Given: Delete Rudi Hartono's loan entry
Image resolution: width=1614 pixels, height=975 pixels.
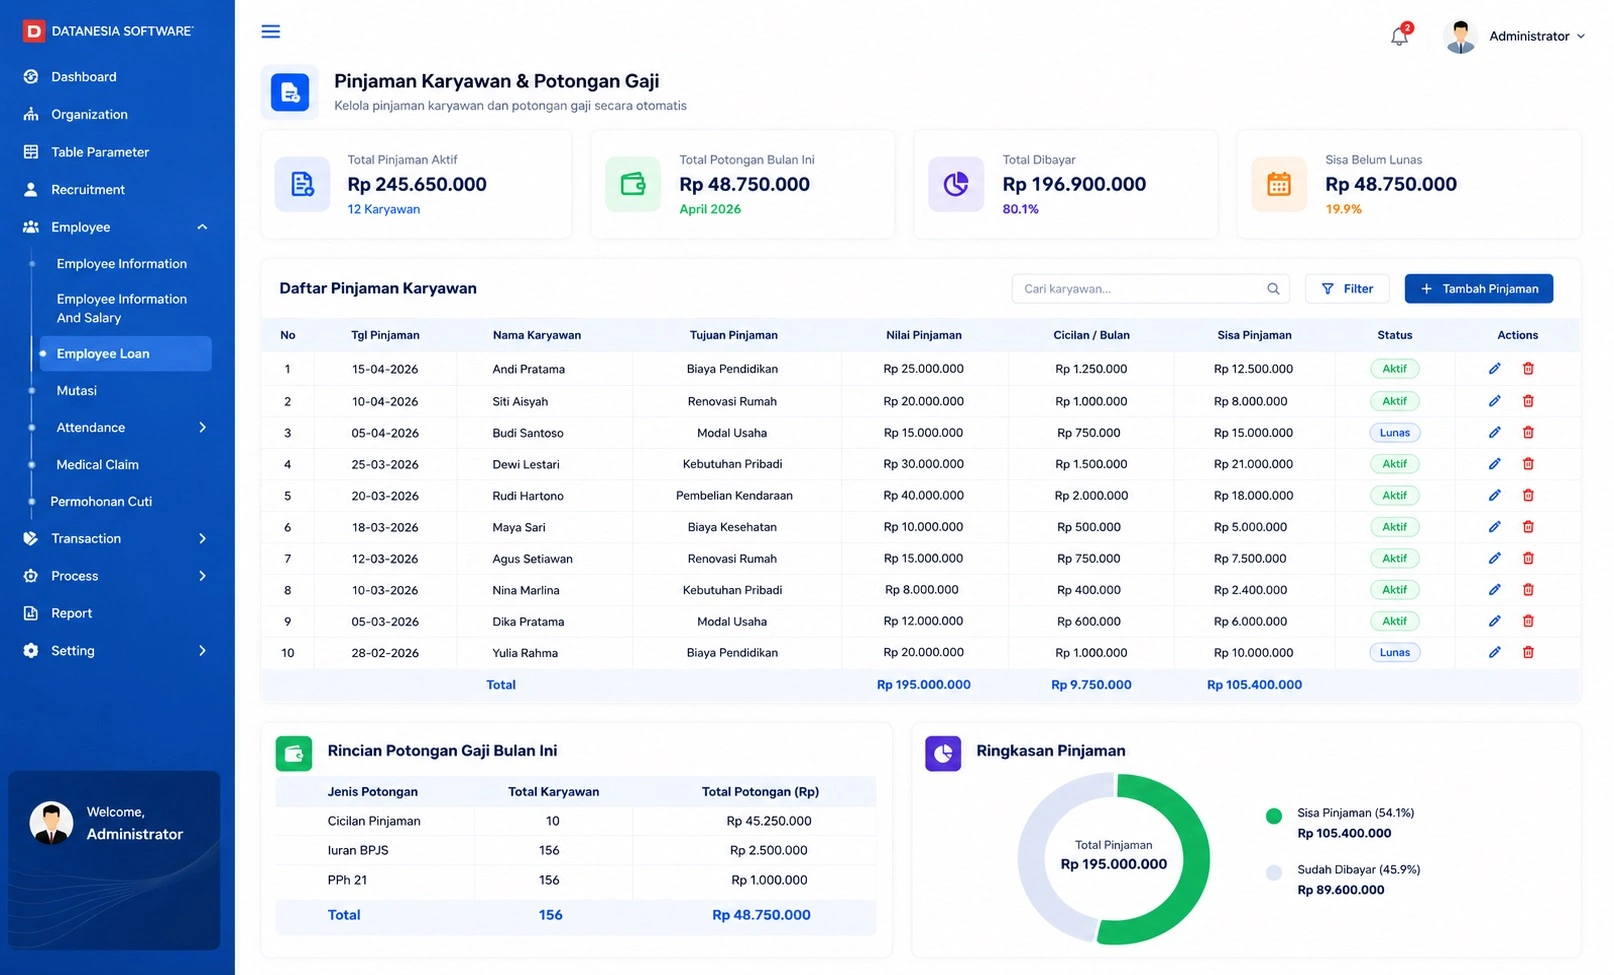Looking at the screenshot, I should coord(1528,495).
